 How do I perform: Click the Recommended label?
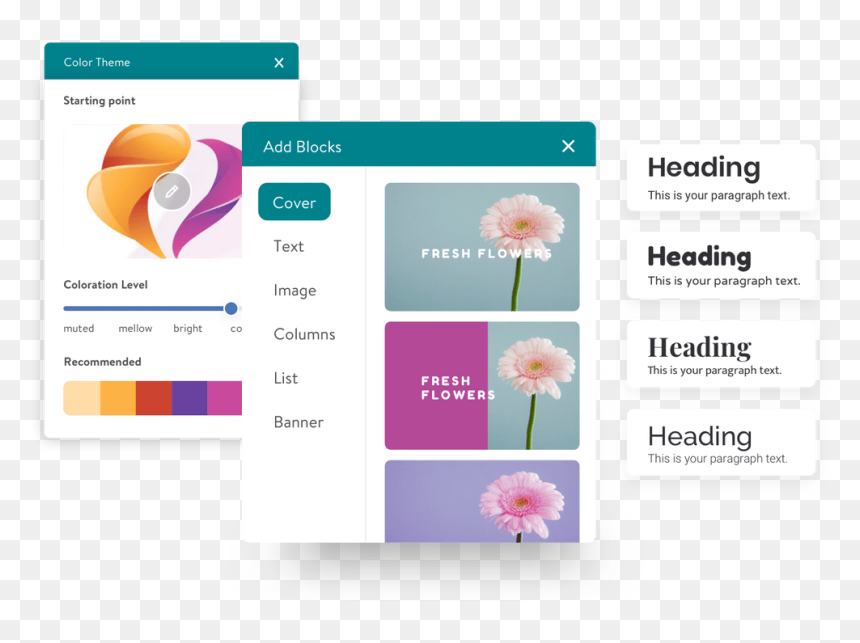[x=103, y=362]
